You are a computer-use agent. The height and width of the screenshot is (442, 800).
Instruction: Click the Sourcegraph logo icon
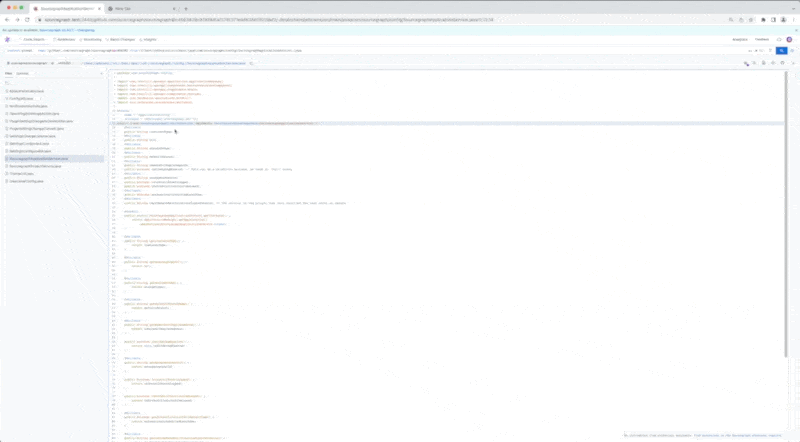[x=7, y=39]
